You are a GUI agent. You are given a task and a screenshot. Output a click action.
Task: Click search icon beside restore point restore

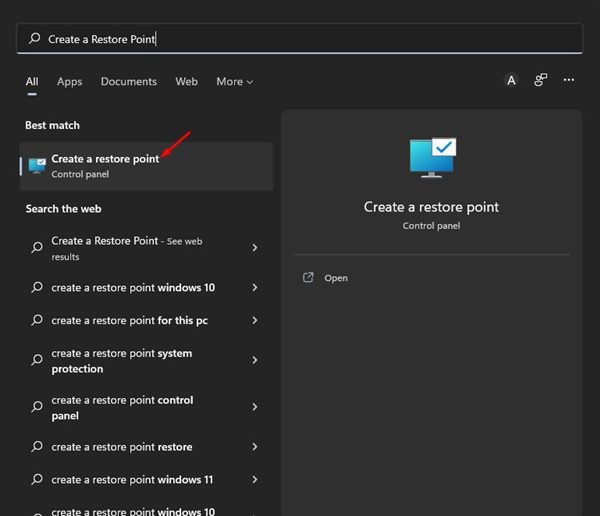37,446
